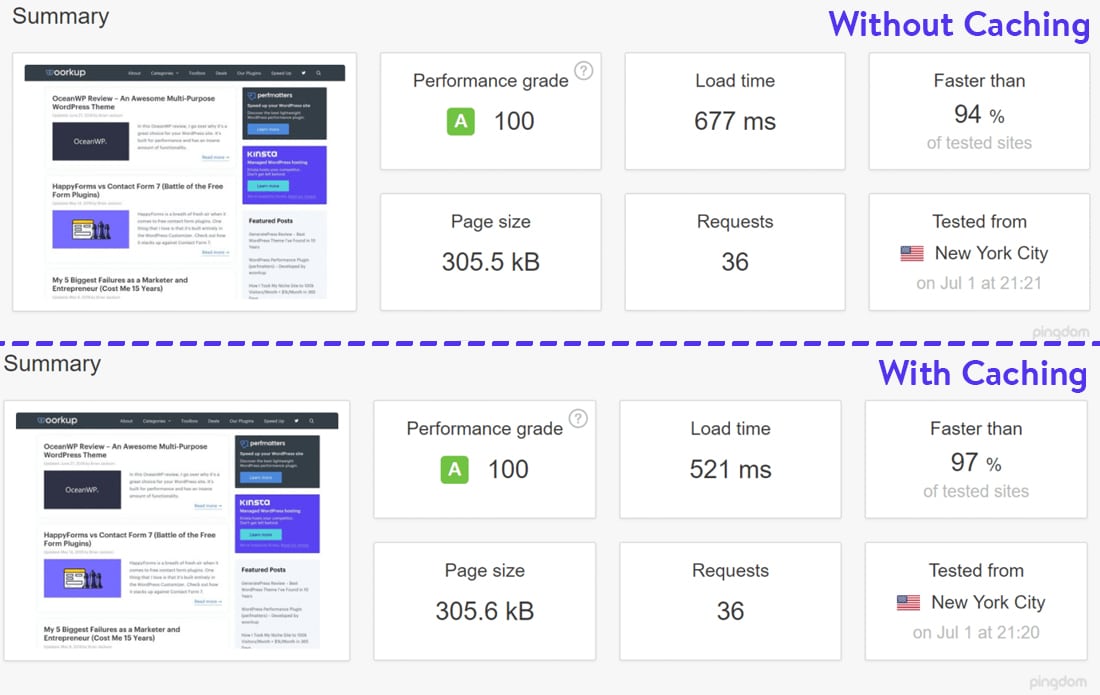1100x695 pixels.
Task: Click the Twitter icon in the site navigation
Action: pyautogui.click(x=304, y=73)
